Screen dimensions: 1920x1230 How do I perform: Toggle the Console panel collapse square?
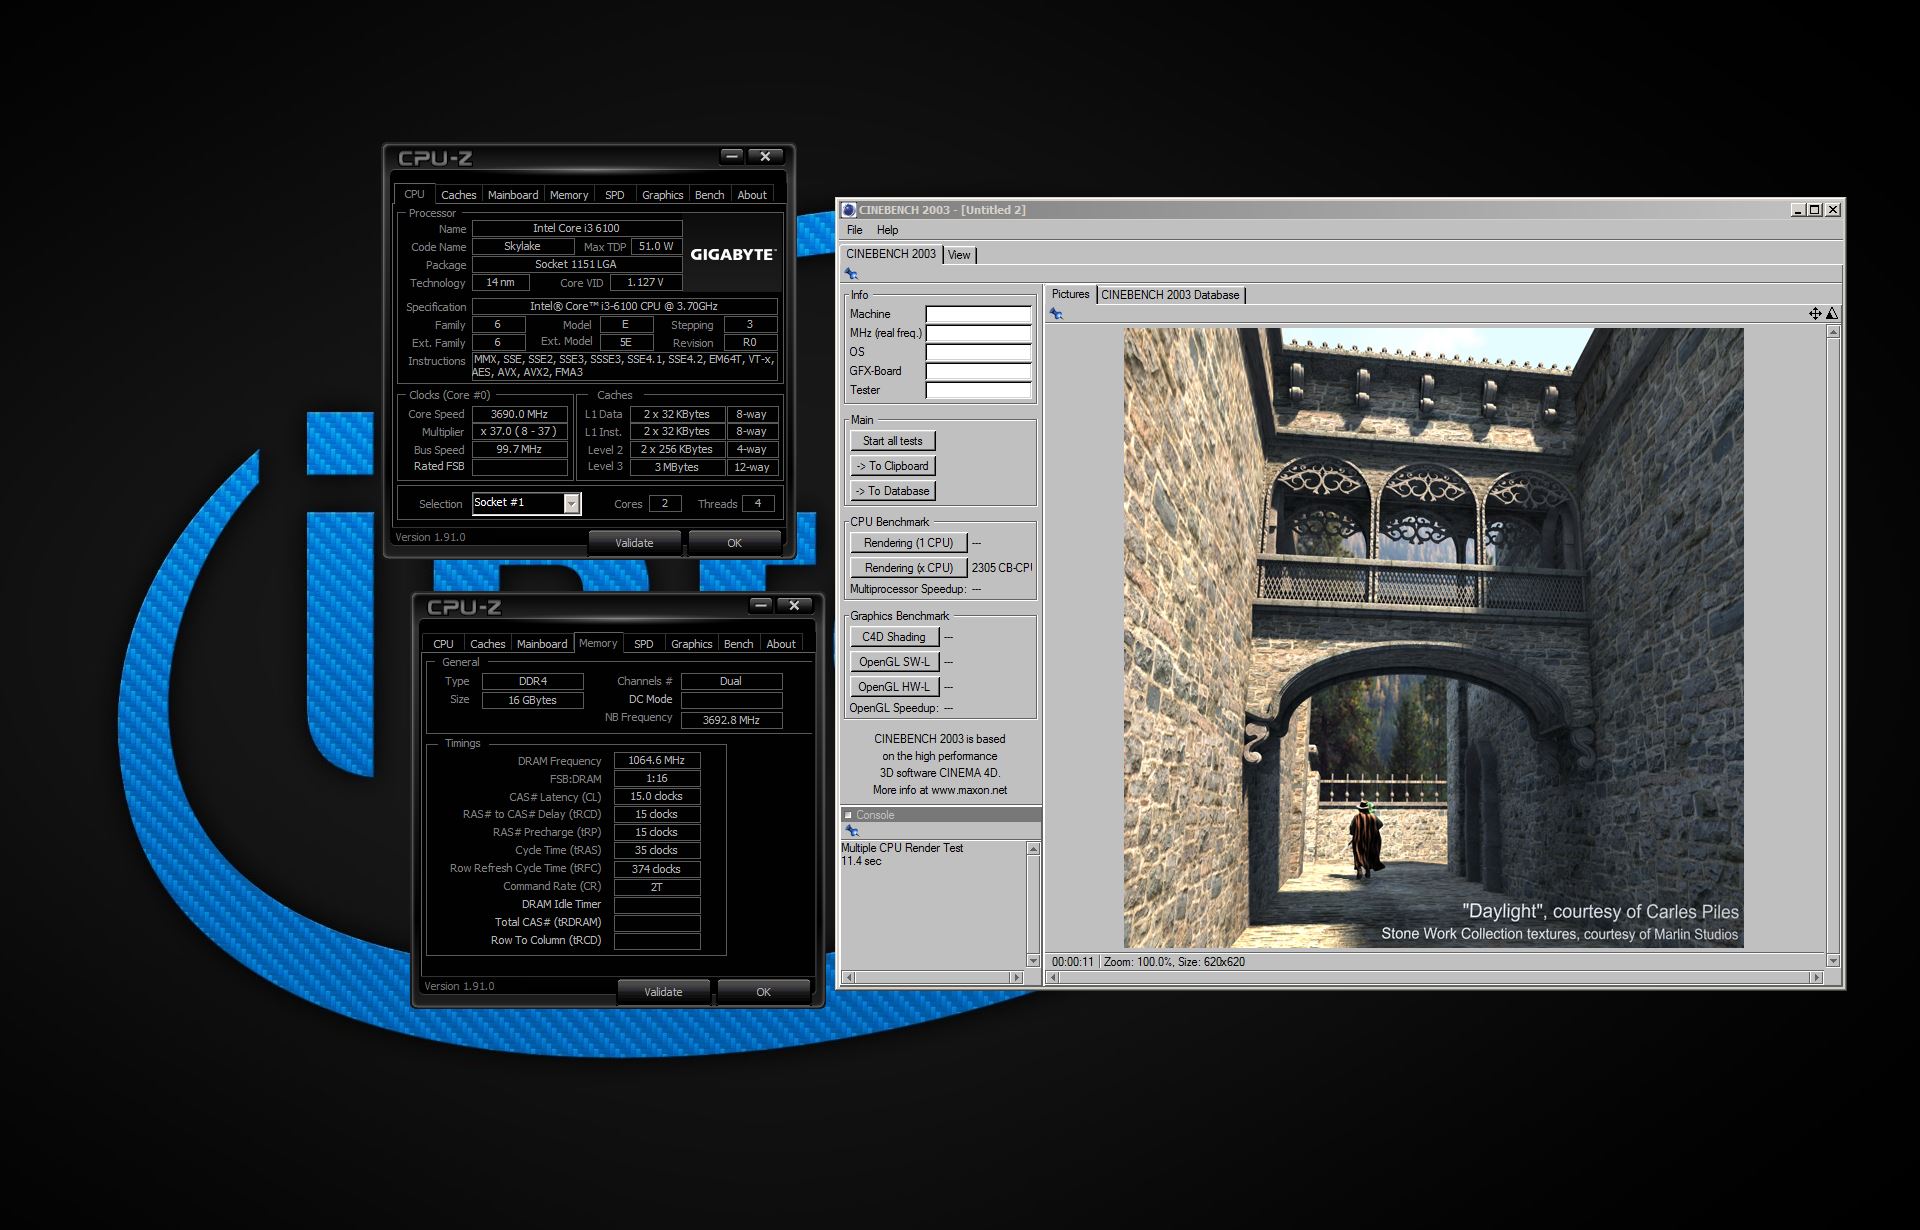pos(849,815)
